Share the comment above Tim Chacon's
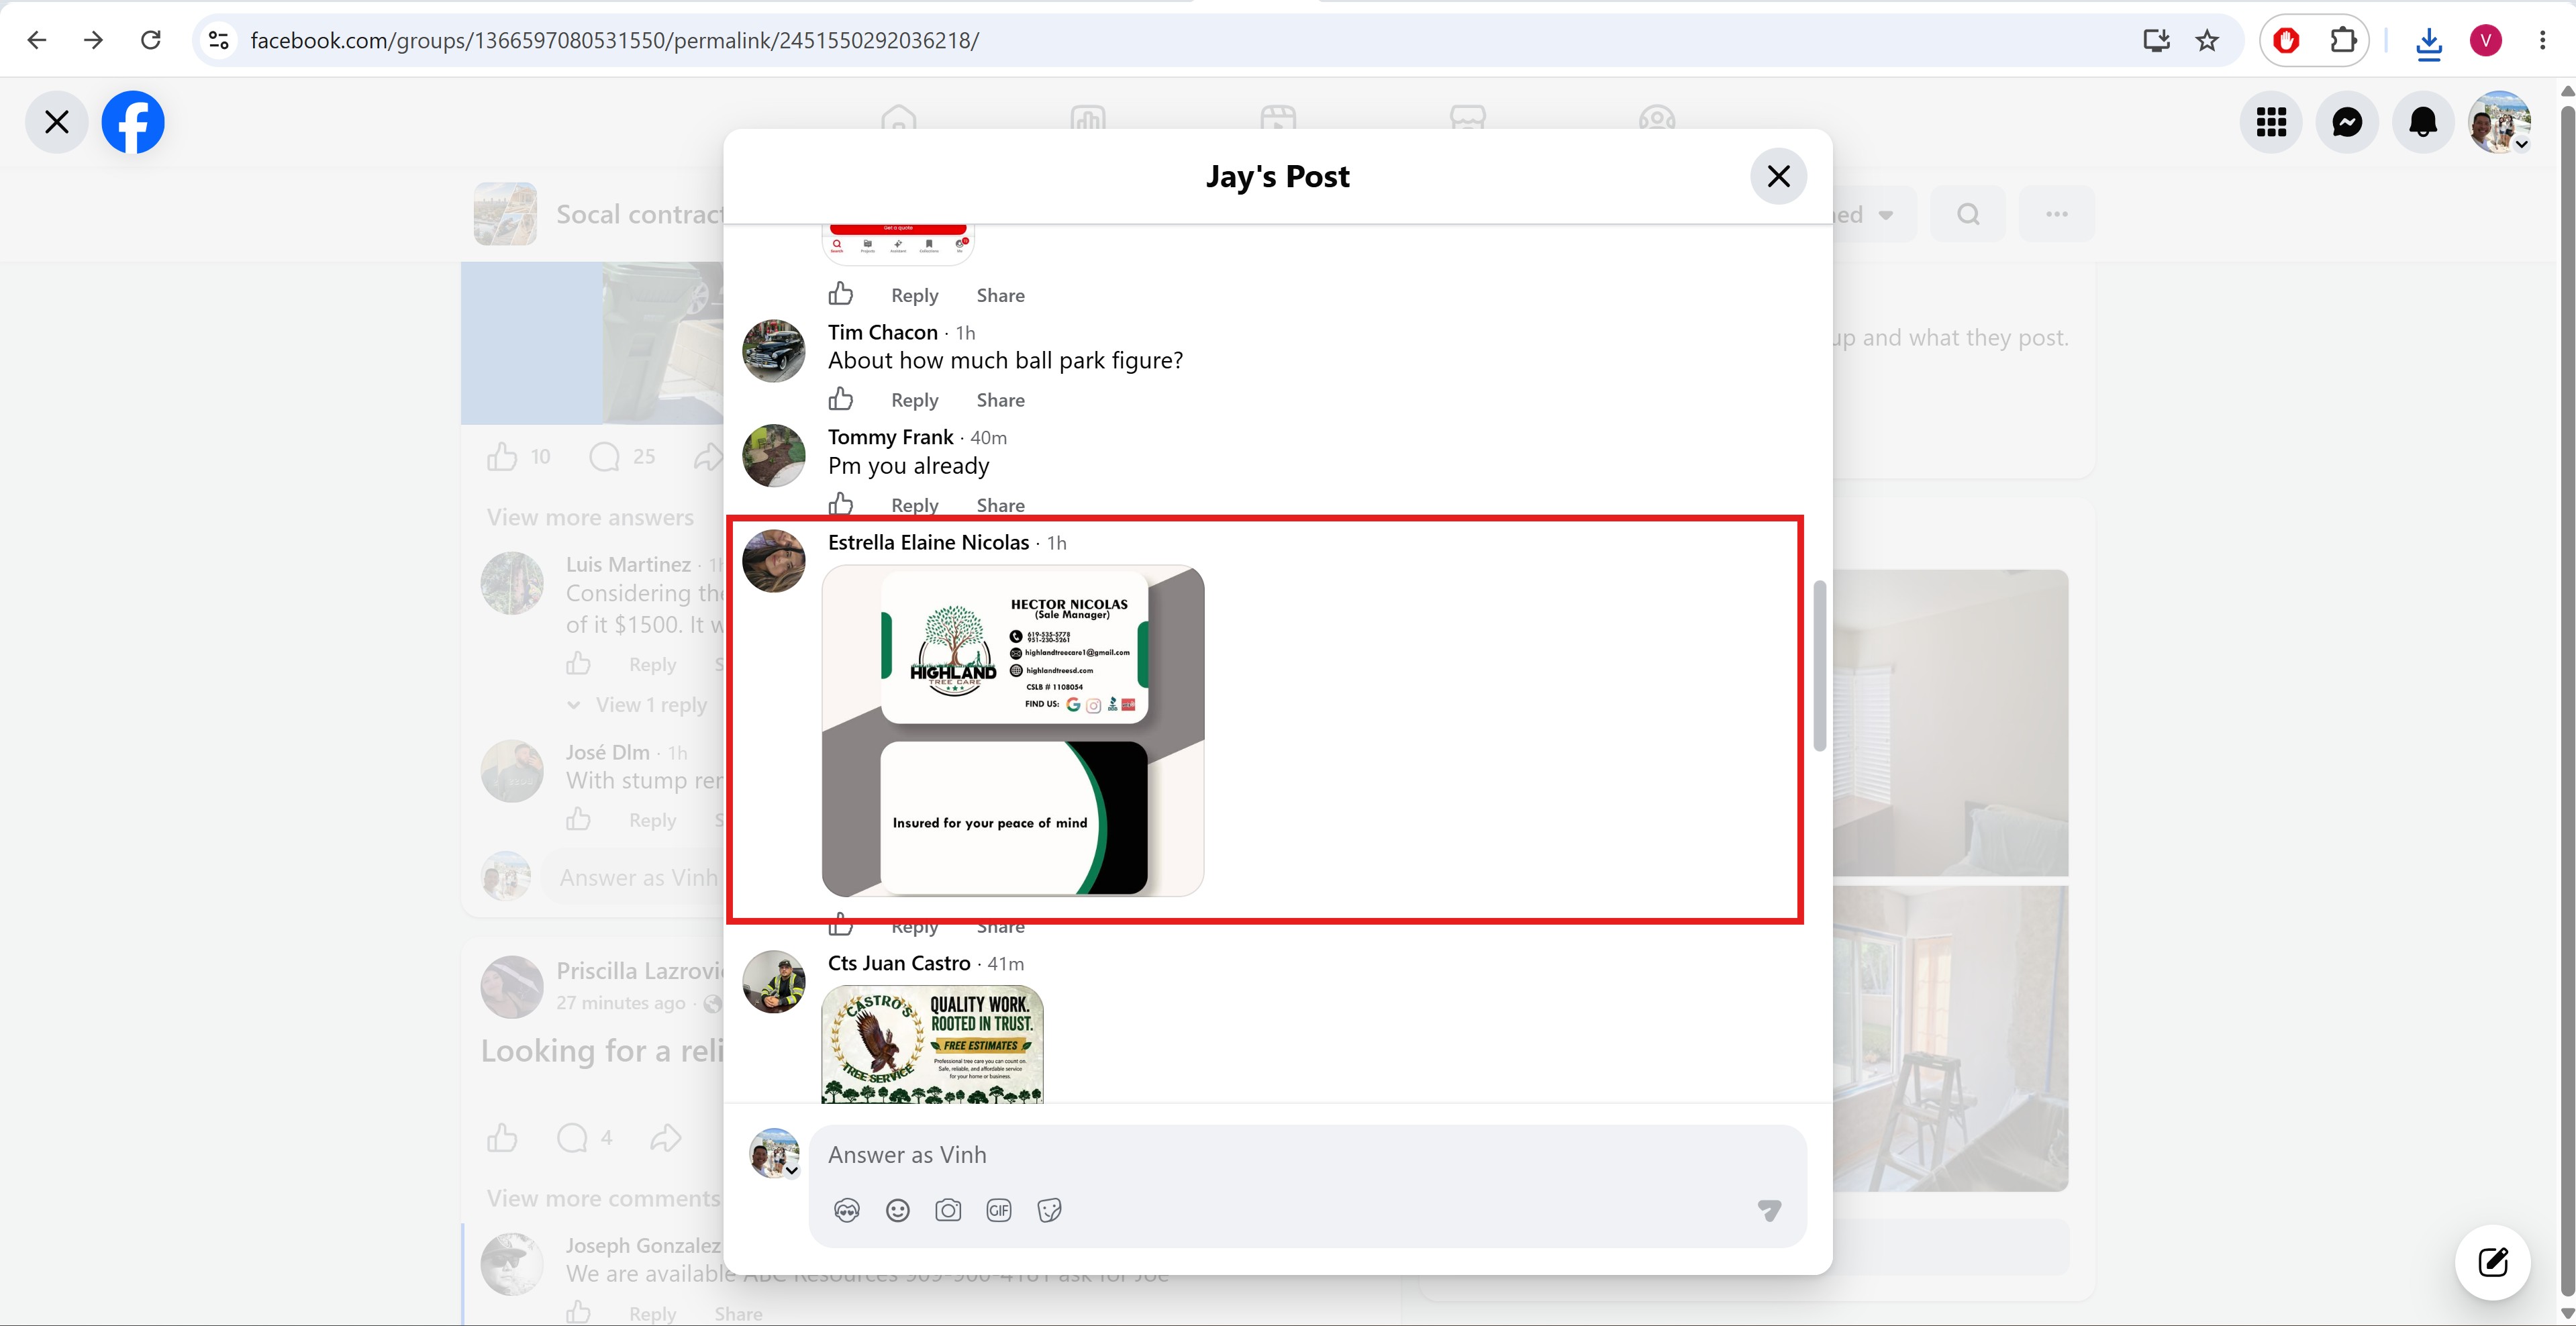The width and height of the screenshot is (2576, 1326). (1000, 295)
